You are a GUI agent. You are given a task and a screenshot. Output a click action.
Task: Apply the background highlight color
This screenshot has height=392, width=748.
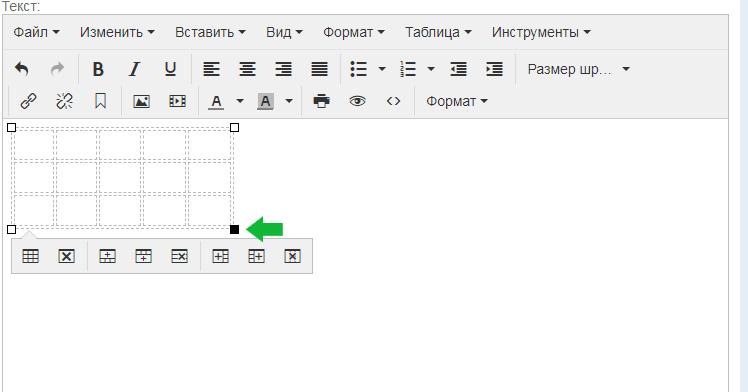265,101
